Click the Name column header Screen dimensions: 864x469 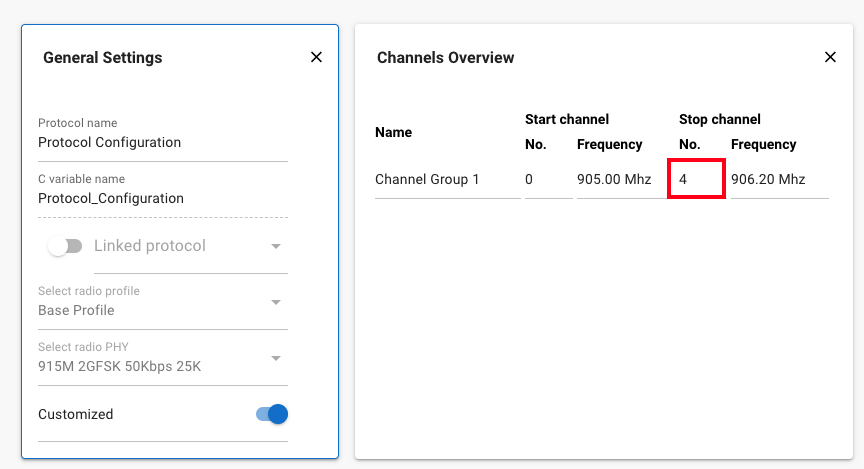[393, 132]
